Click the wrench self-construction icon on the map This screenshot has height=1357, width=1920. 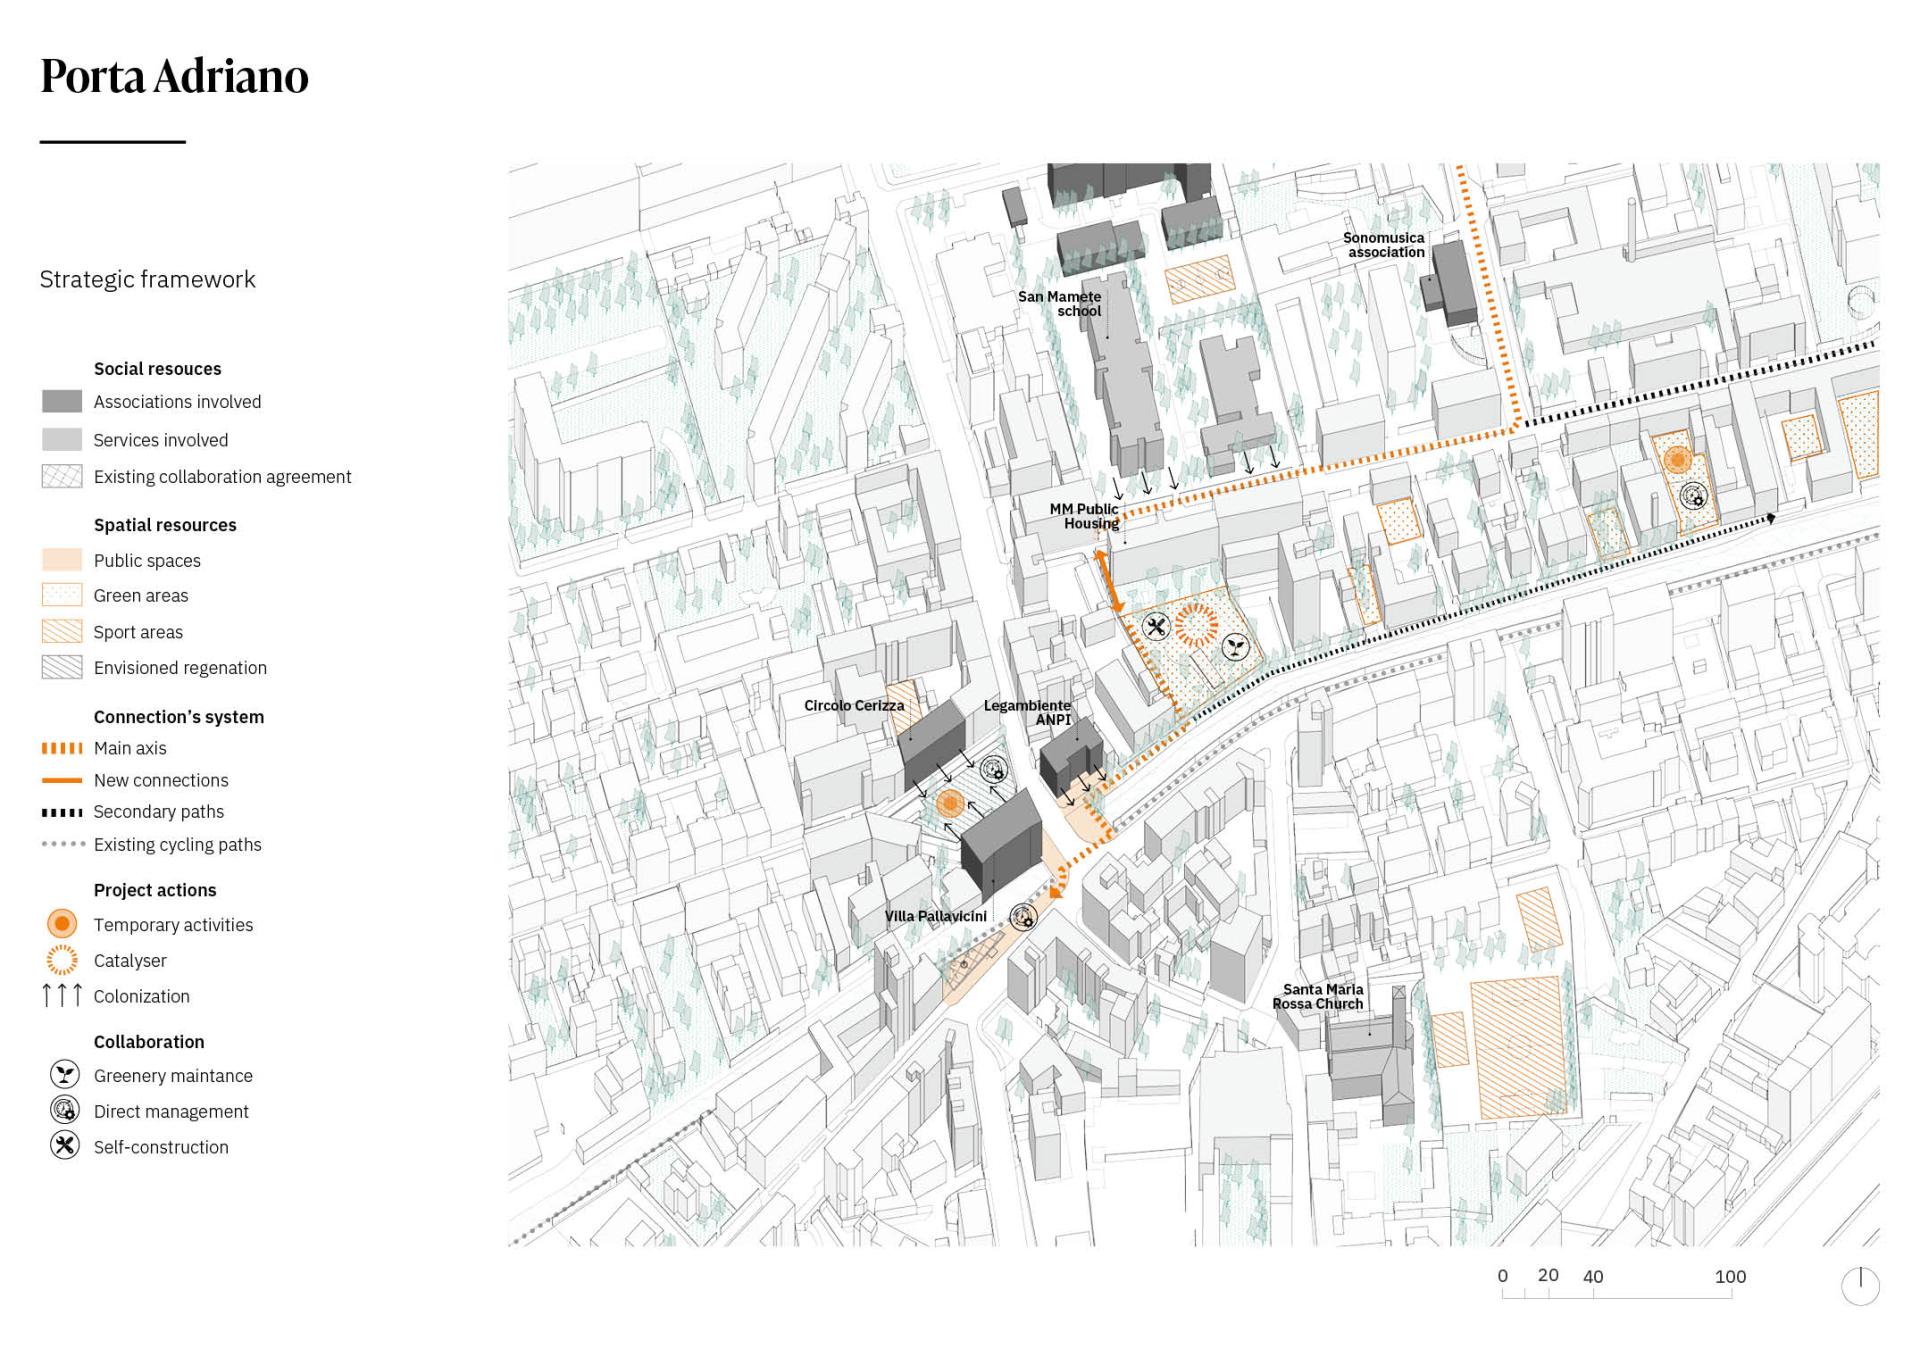click(x=1156, y=628)
